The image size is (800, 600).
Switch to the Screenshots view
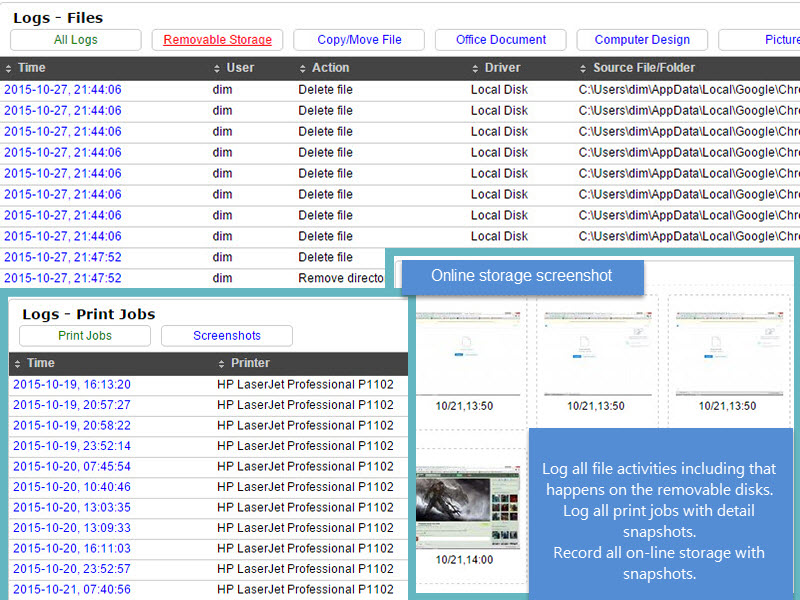pyautogui.click(x=226, y=336)
